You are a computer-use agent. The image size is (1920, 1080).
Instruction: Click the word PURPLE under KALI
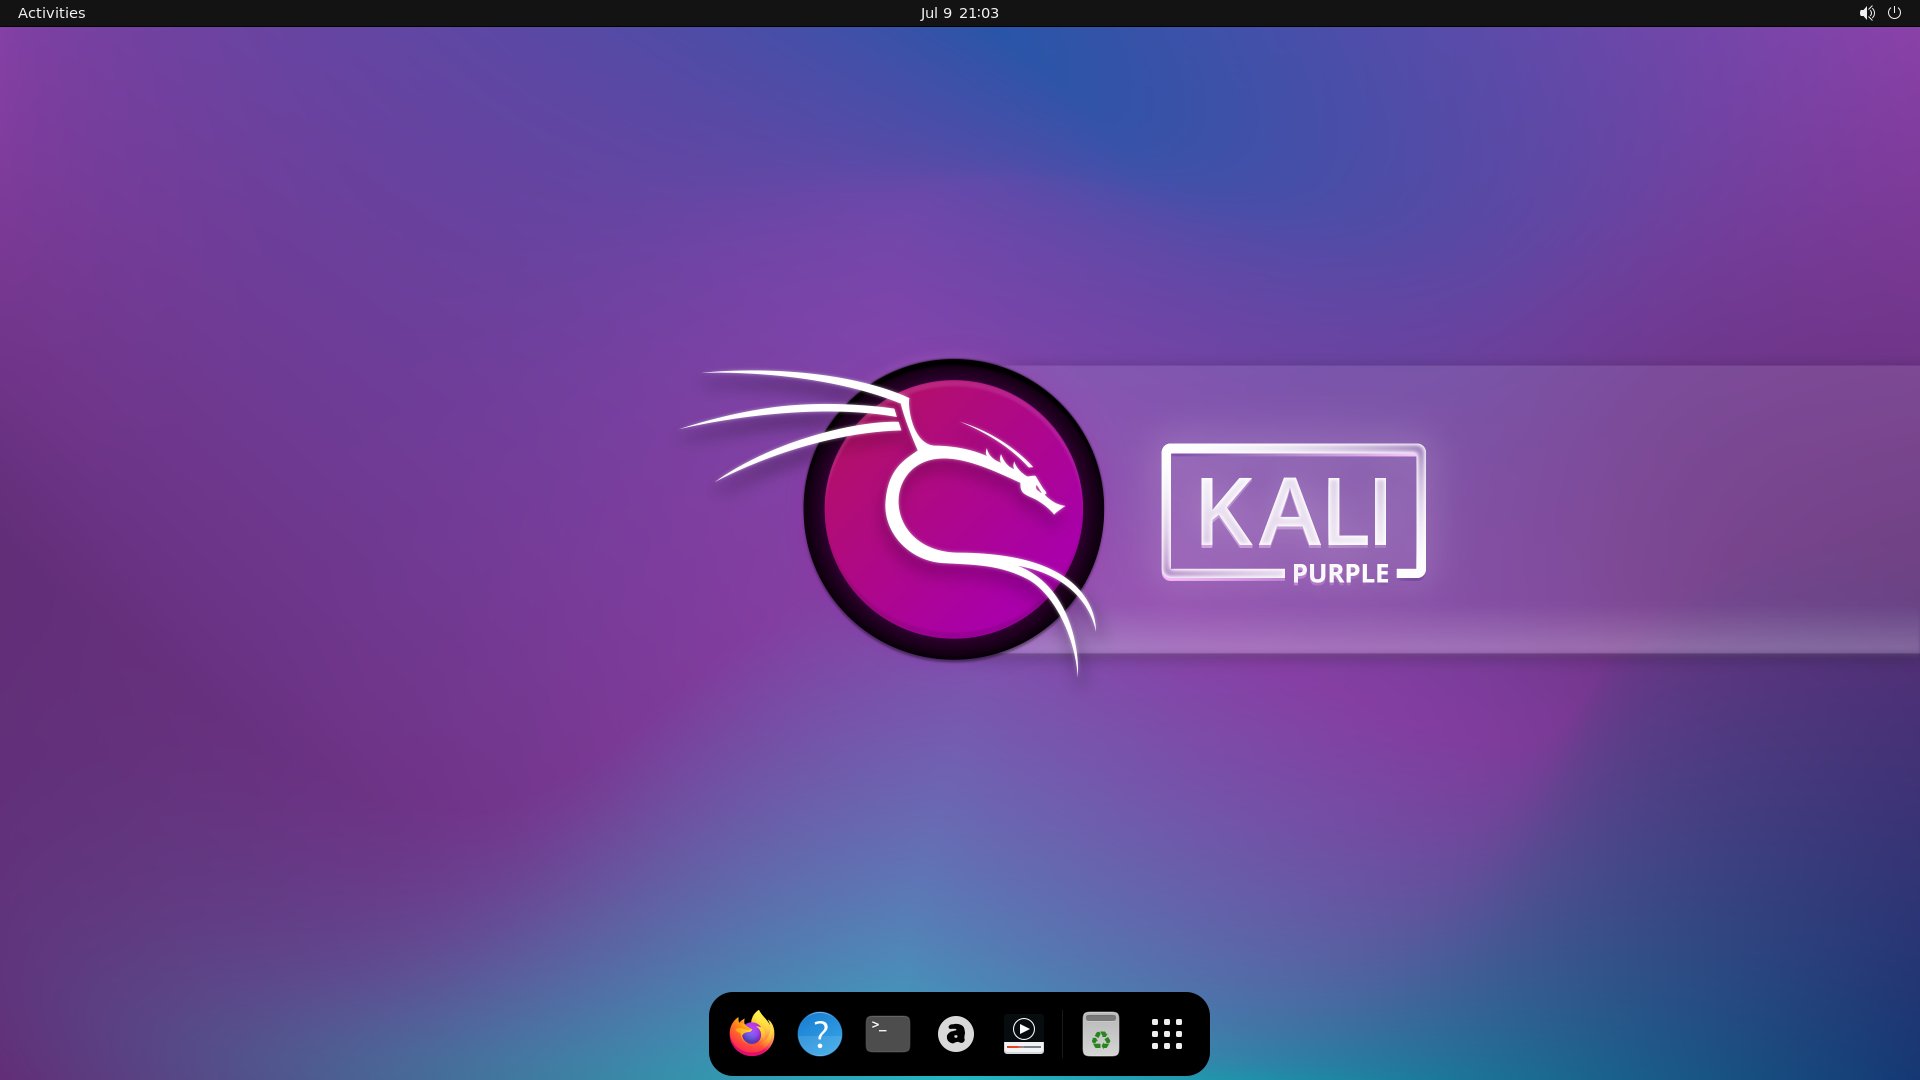point(1340,574)
